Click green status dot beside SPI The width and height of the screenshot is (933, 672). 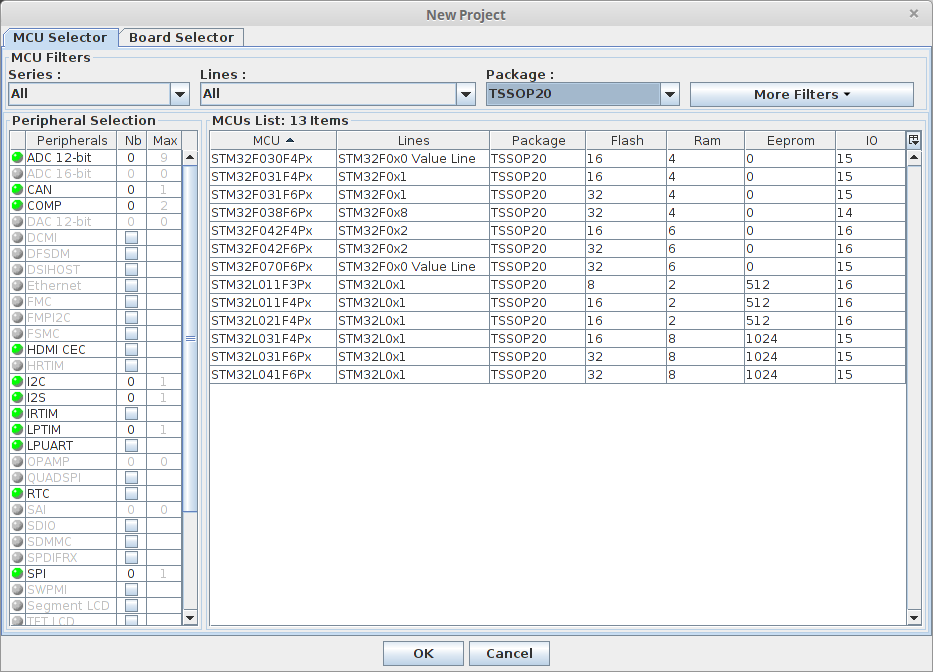17,574
